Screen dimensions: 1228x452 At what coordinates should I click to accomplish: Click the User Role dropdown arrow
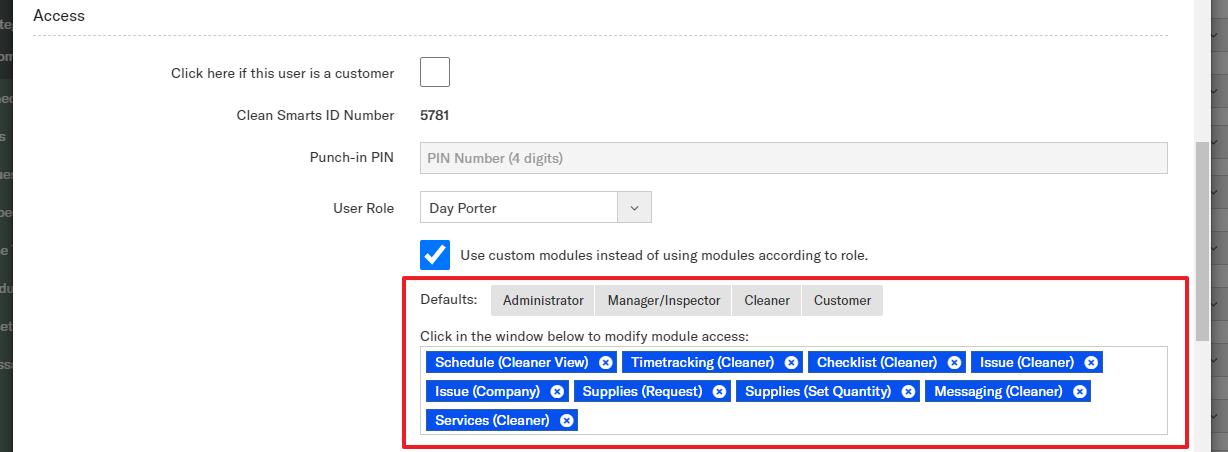pyautogui.click(x=634, y=208)
